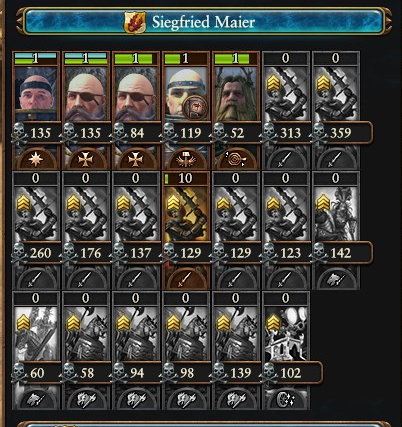This screenshot has height=427, width=402.
Task: Click the banner icon under the 119-kill hero
Action: (x=185, y=160)
